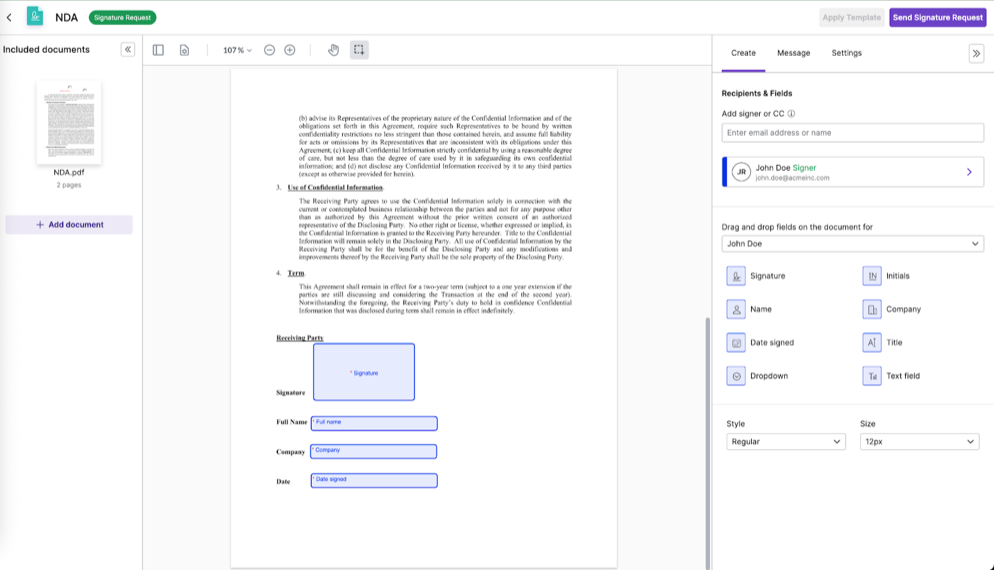Click Send Signature Request button
The width and height of the screenshot is (994, 570).
click(937, 17)
